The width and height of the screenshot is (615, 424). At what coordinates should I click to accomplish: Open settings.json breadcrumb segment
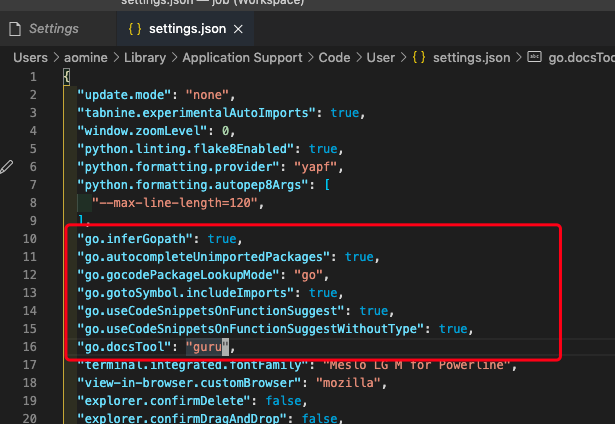pos(471,58)
